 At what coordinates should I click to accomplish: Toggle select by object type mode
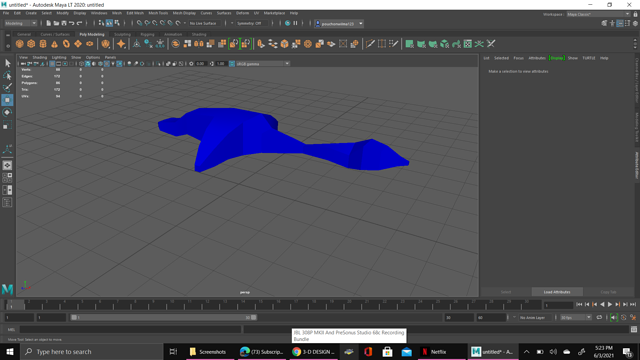pyautogui.click(x=109, y=23)
